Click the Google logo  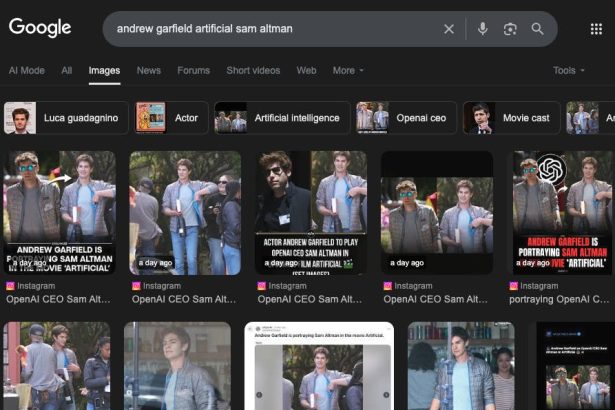tap(40, 28)
